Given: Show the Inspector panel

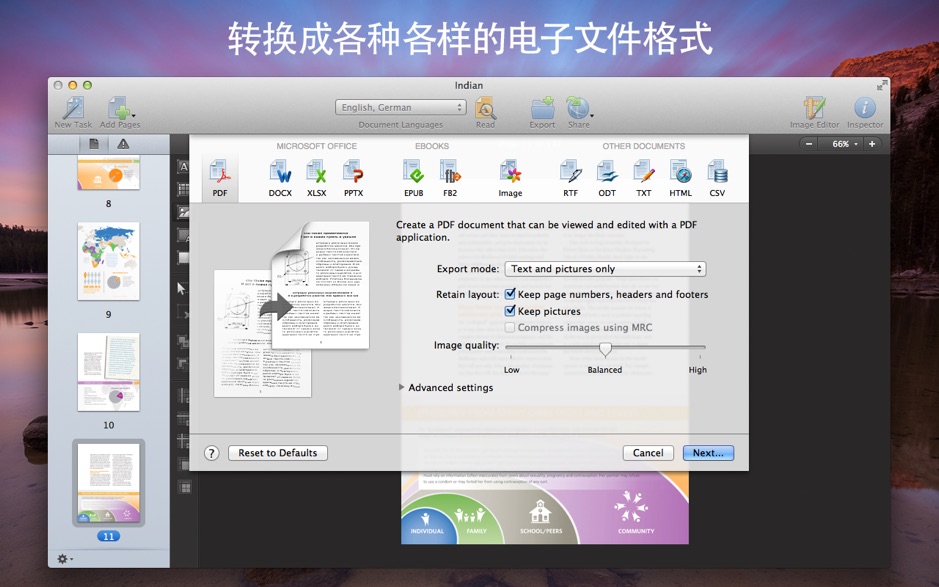Looking at the screenshot, I should tap(865, 110).
